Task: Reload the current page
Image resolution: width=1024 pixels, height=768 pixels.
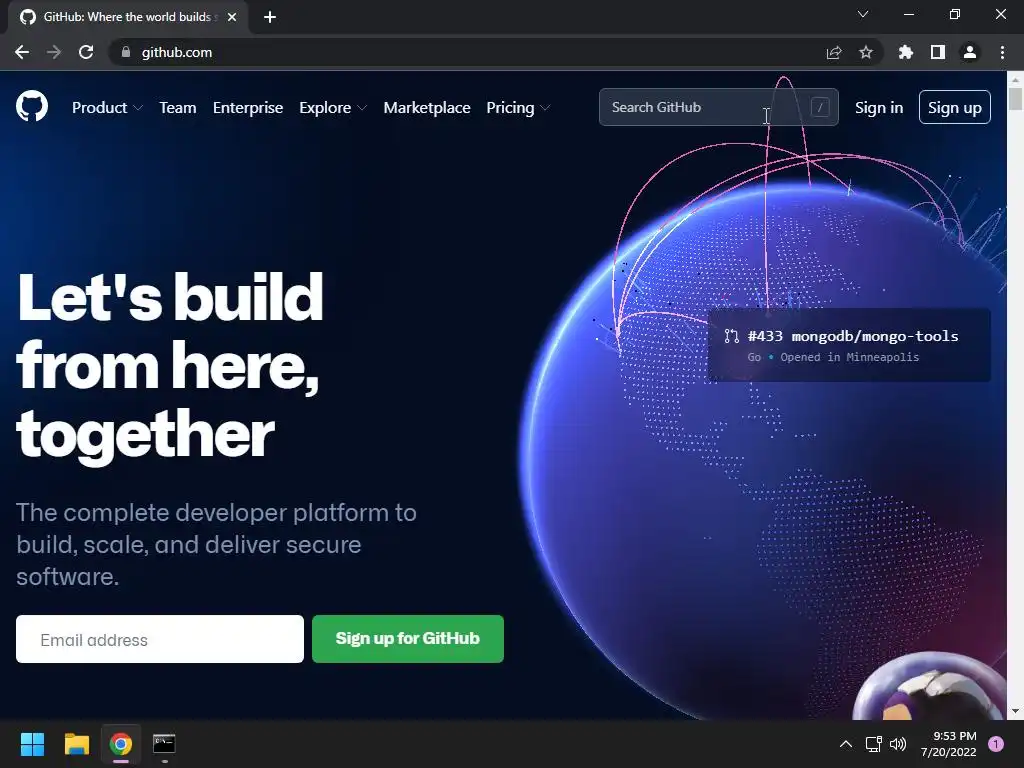Action: [86, 52]
